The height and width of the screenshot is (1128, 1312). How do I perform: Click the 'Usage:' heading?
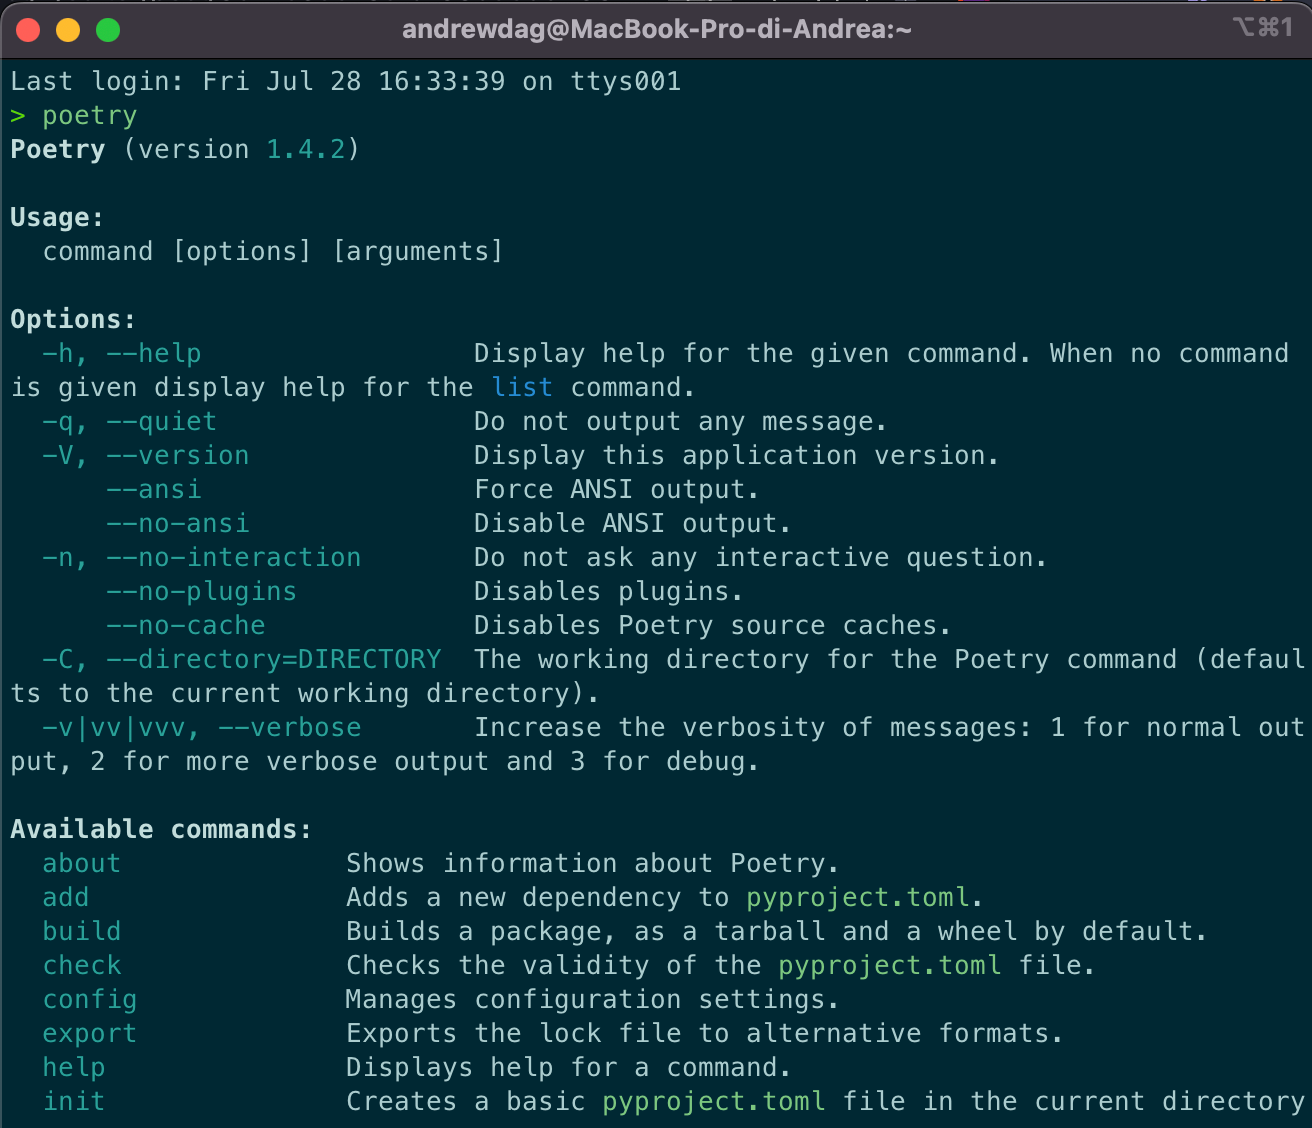57,217
